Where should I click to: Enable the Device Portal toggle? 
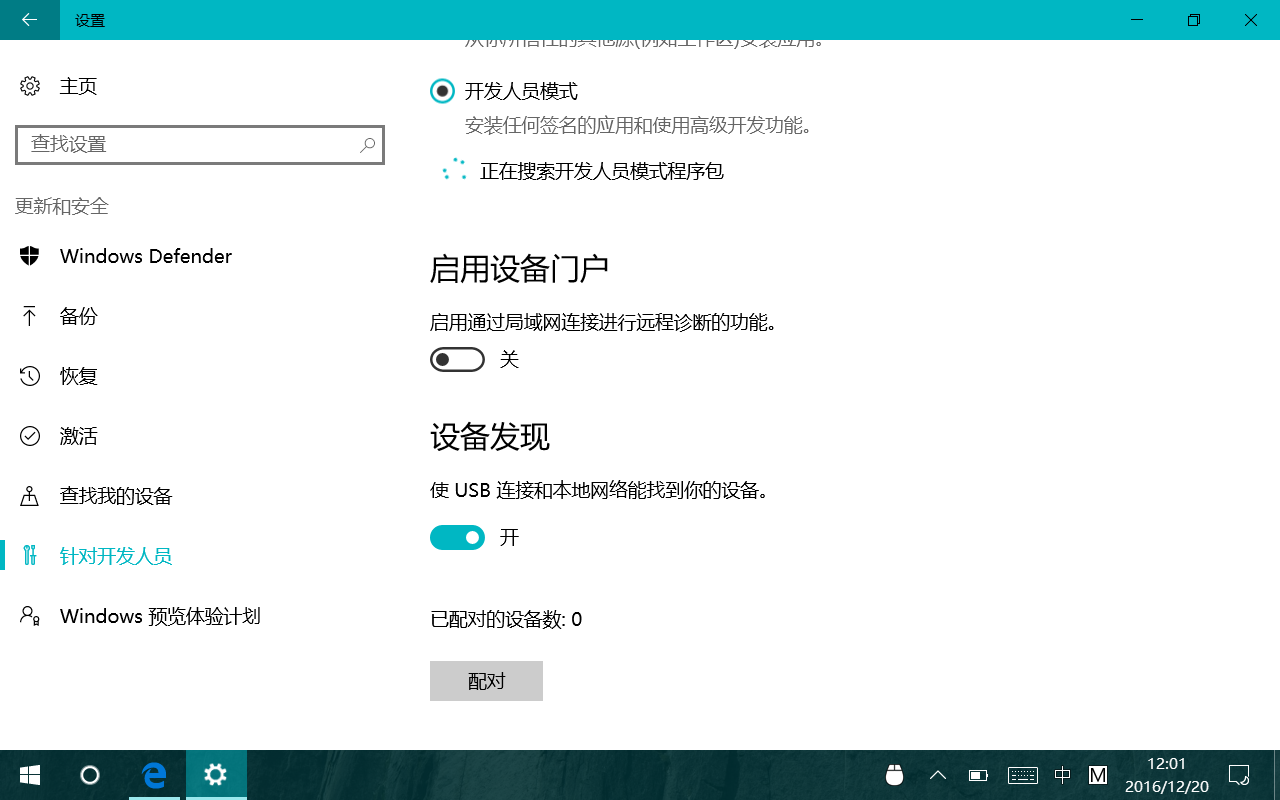coord(457,359)
